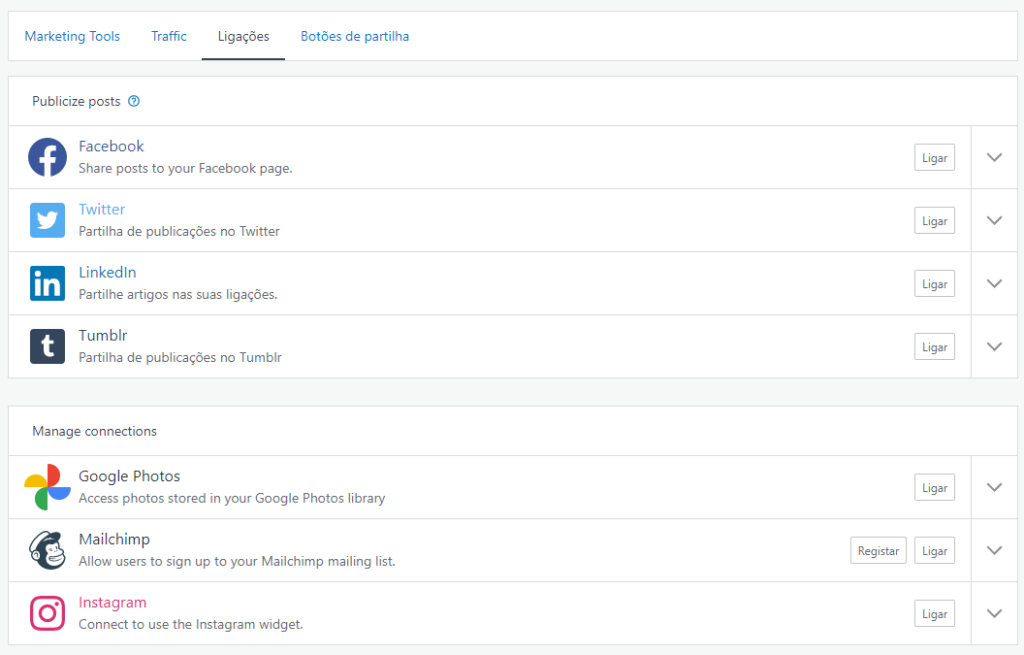This screenshot has height=655, width=1024.
Task: Click 'Access photos stored in your Google Photos library' text
Action: point(232,498)
